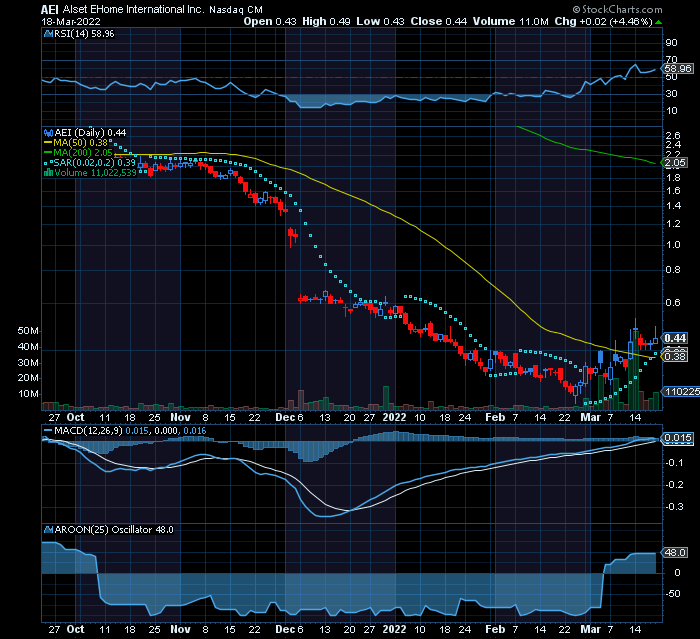Click the 1.0 level on the price axis
700x639 pixels.
pos(673,245)
